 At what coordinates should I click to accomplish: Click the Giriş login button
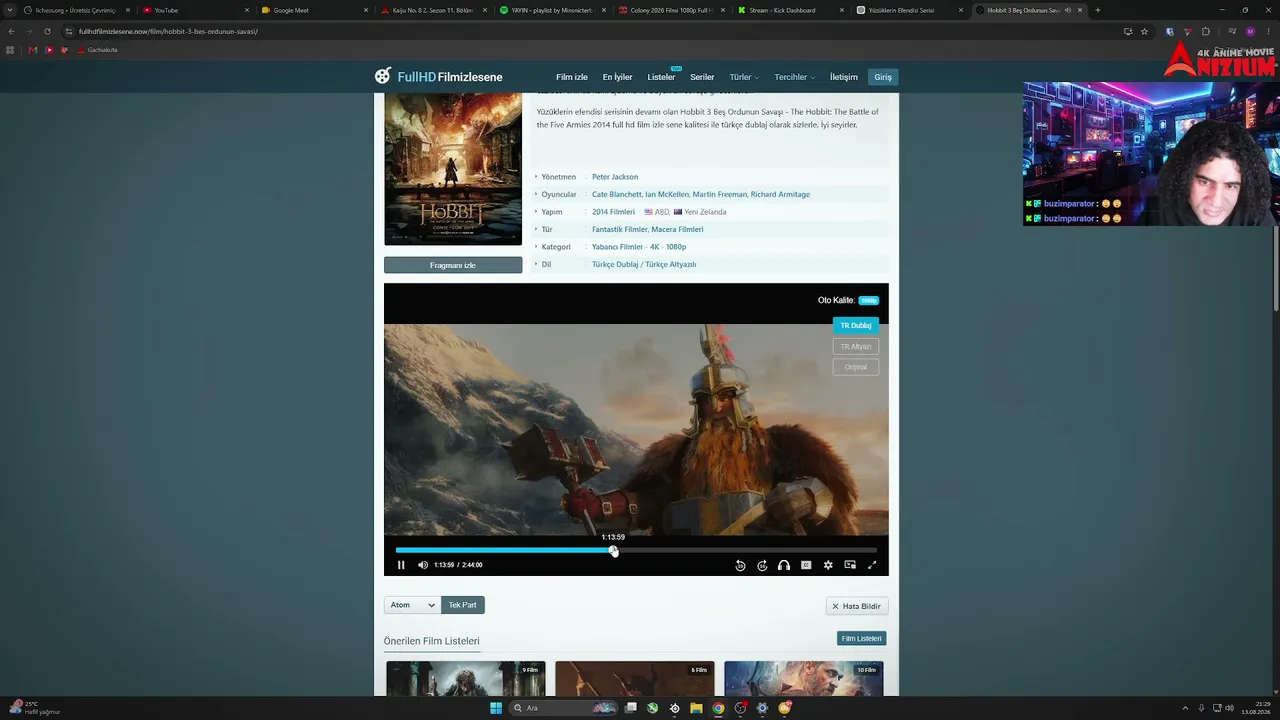click(x=883, y=77)
